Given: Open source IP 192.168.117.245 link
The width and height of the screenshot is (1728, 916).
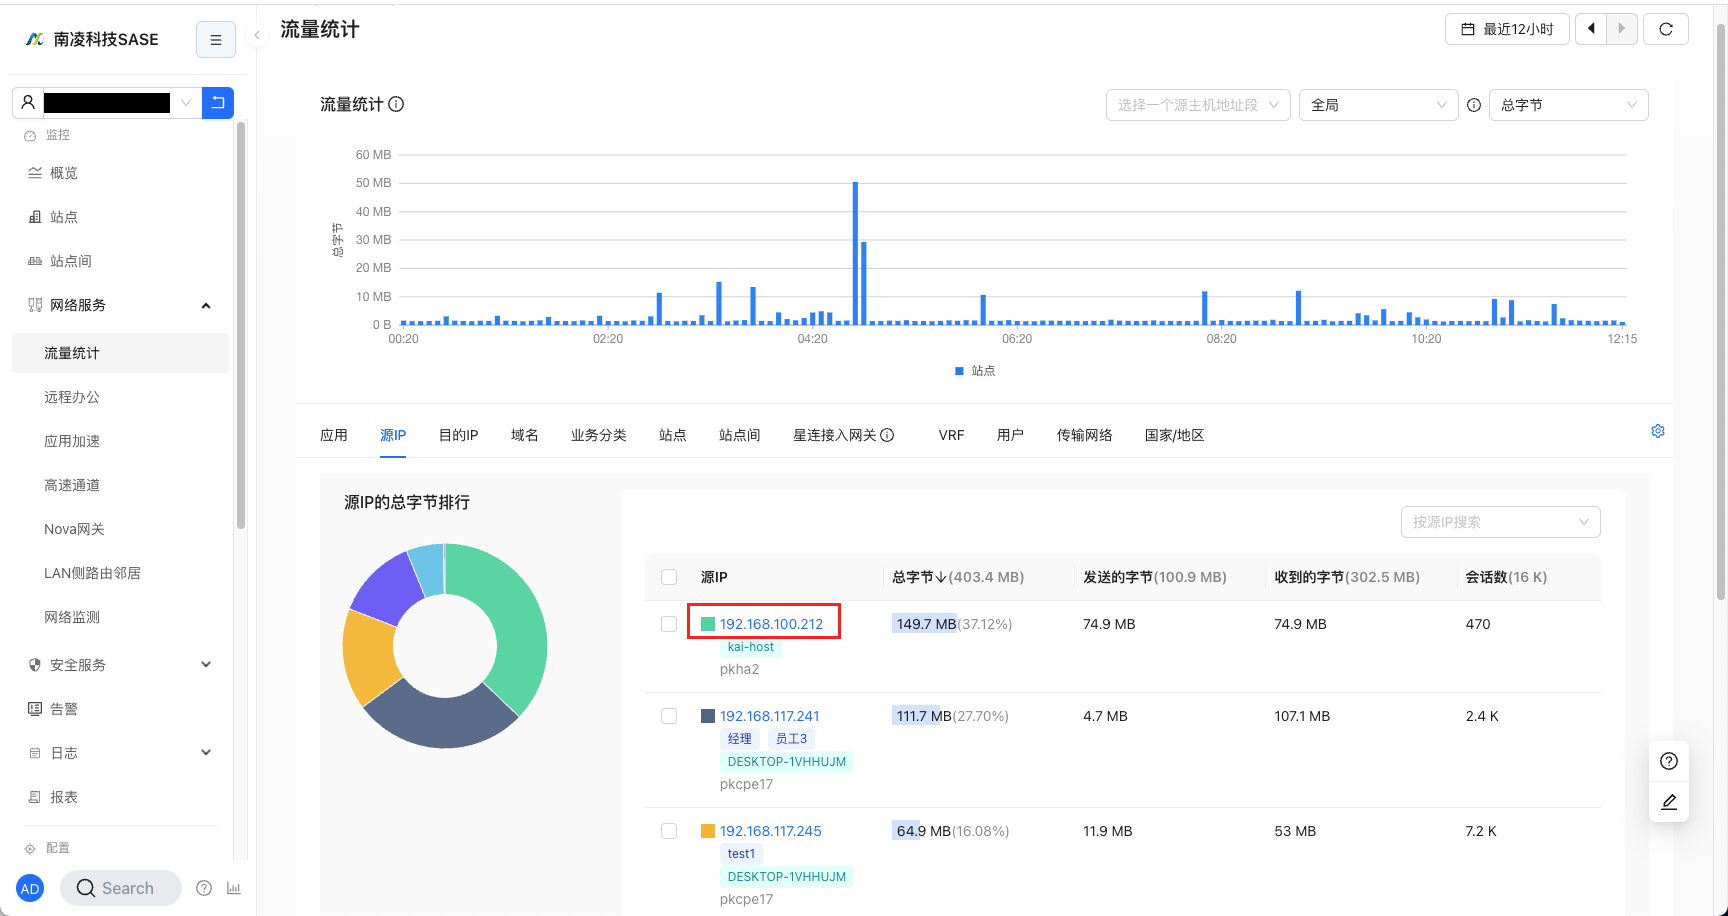Looking at the screenshot, I should point(770,831).
